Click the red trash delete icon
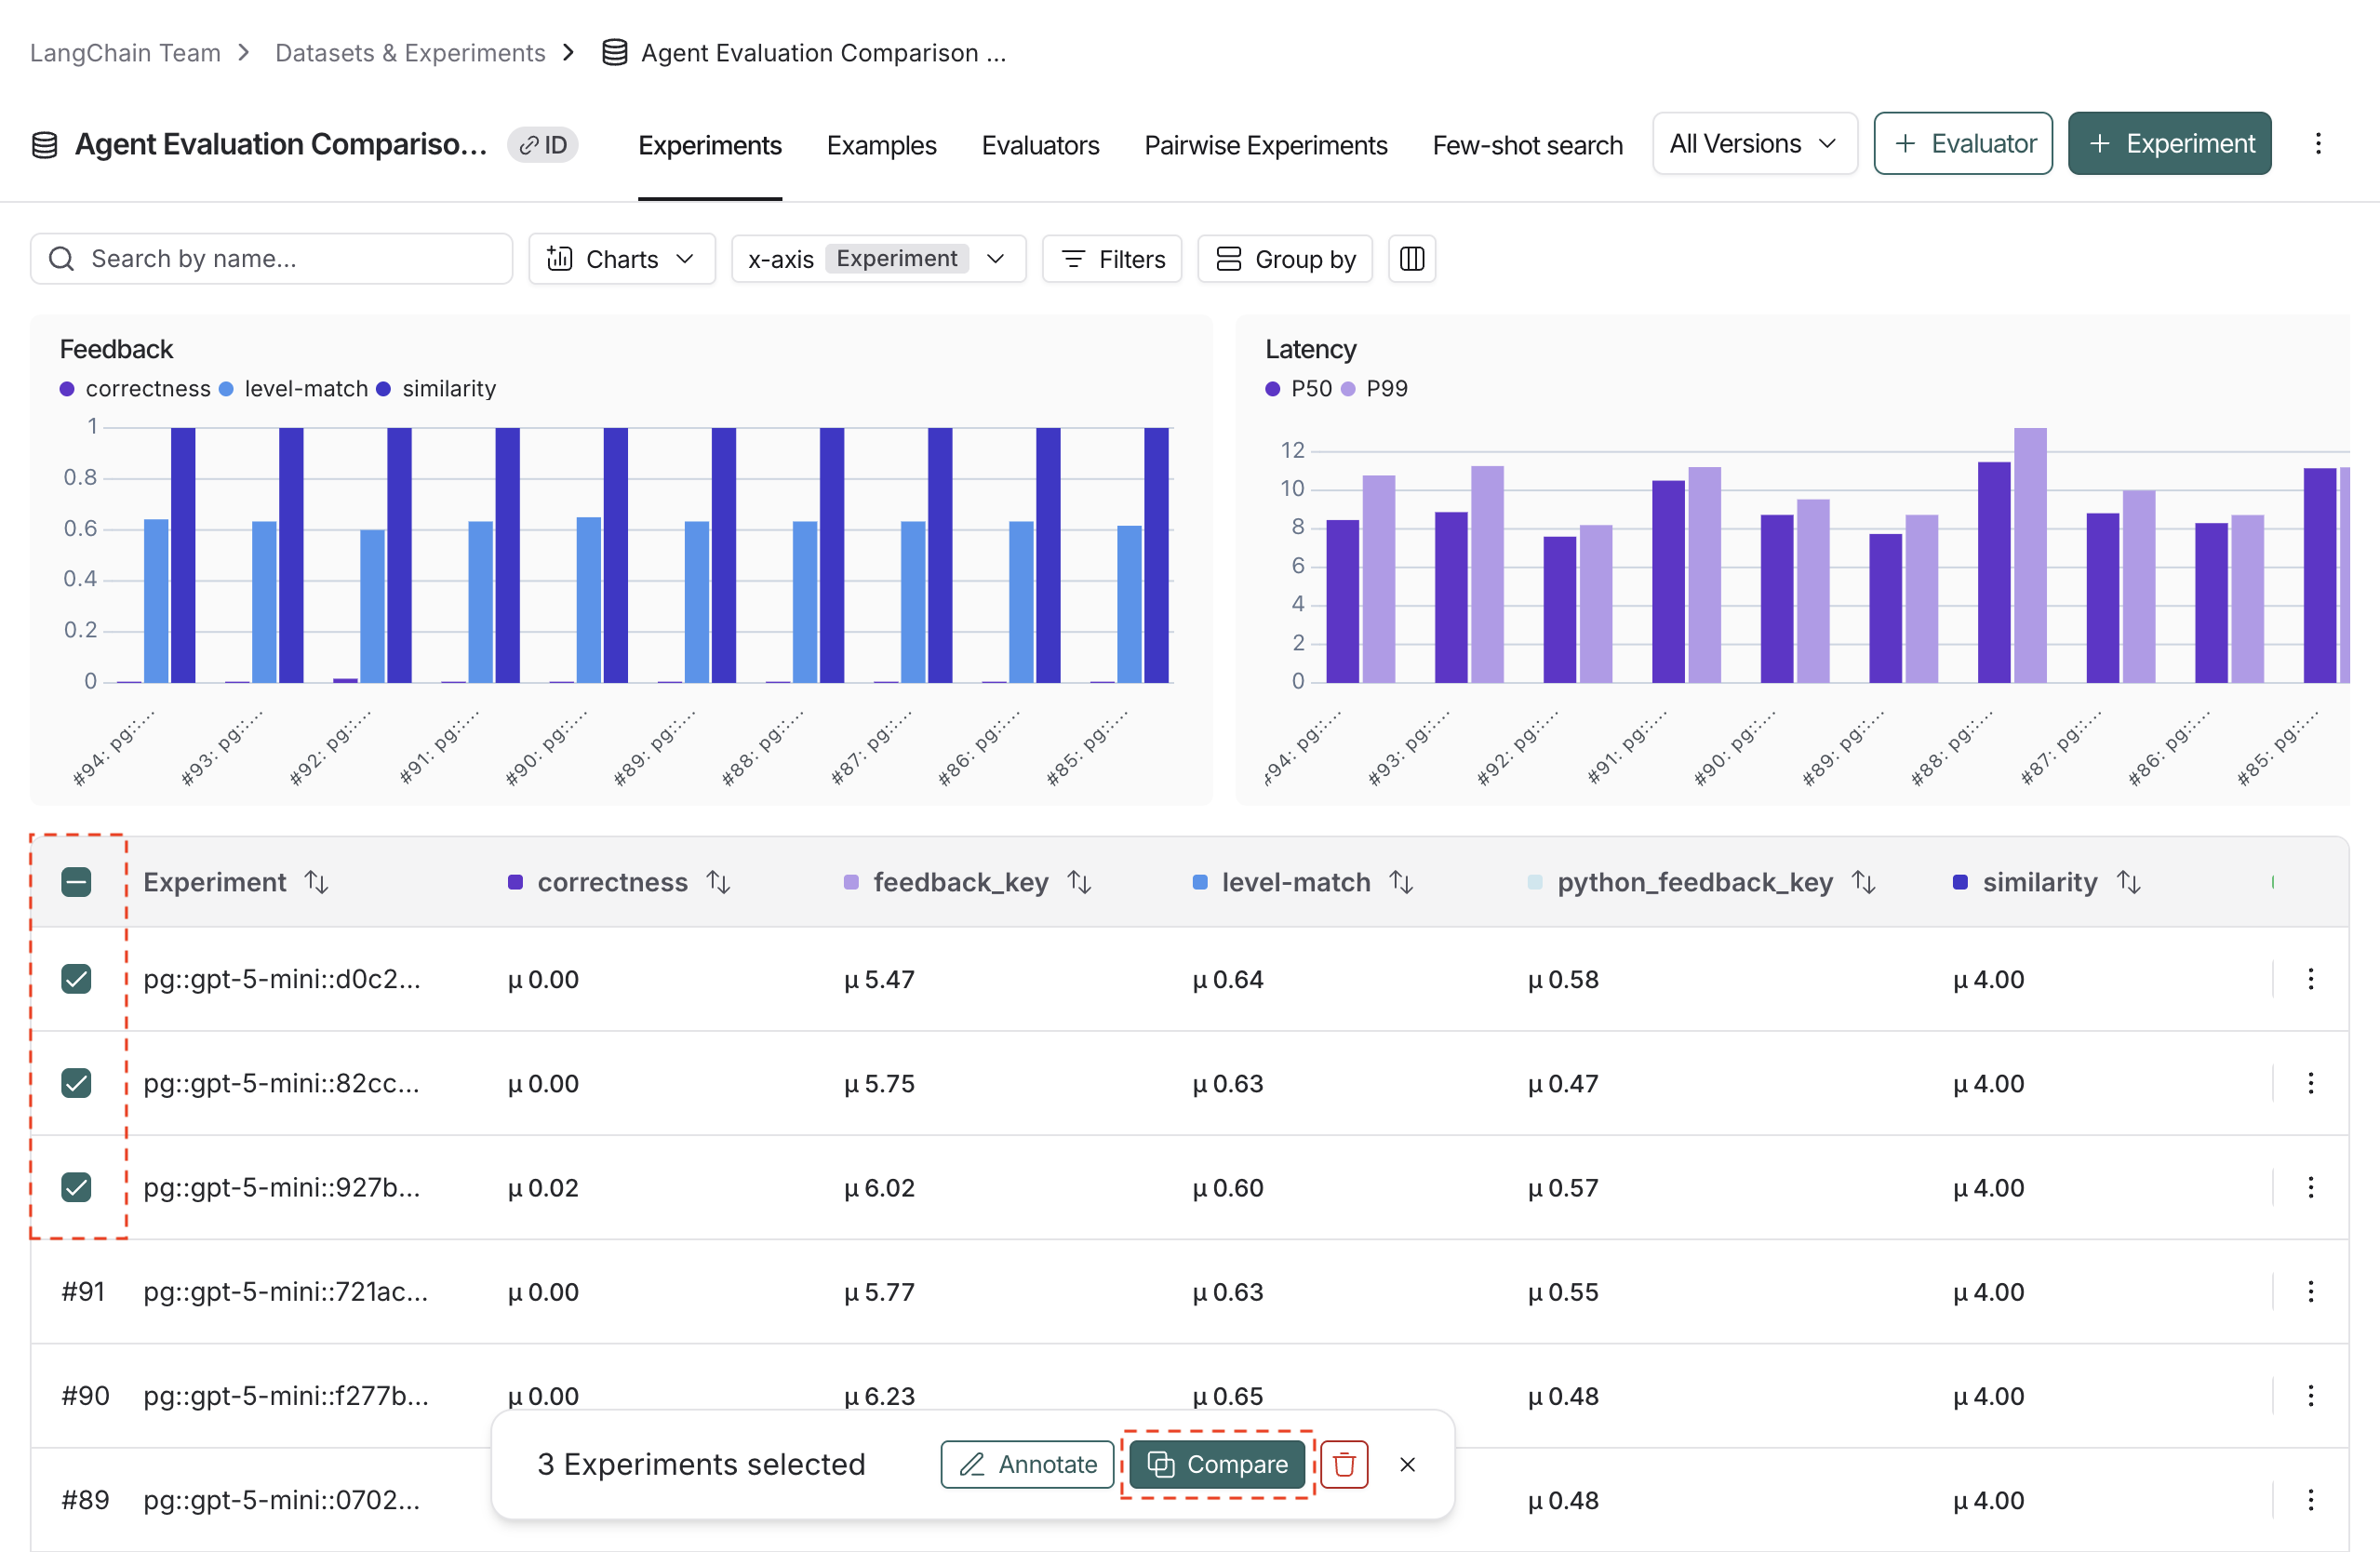 pyautogui.click(x=1343, y=1464)
